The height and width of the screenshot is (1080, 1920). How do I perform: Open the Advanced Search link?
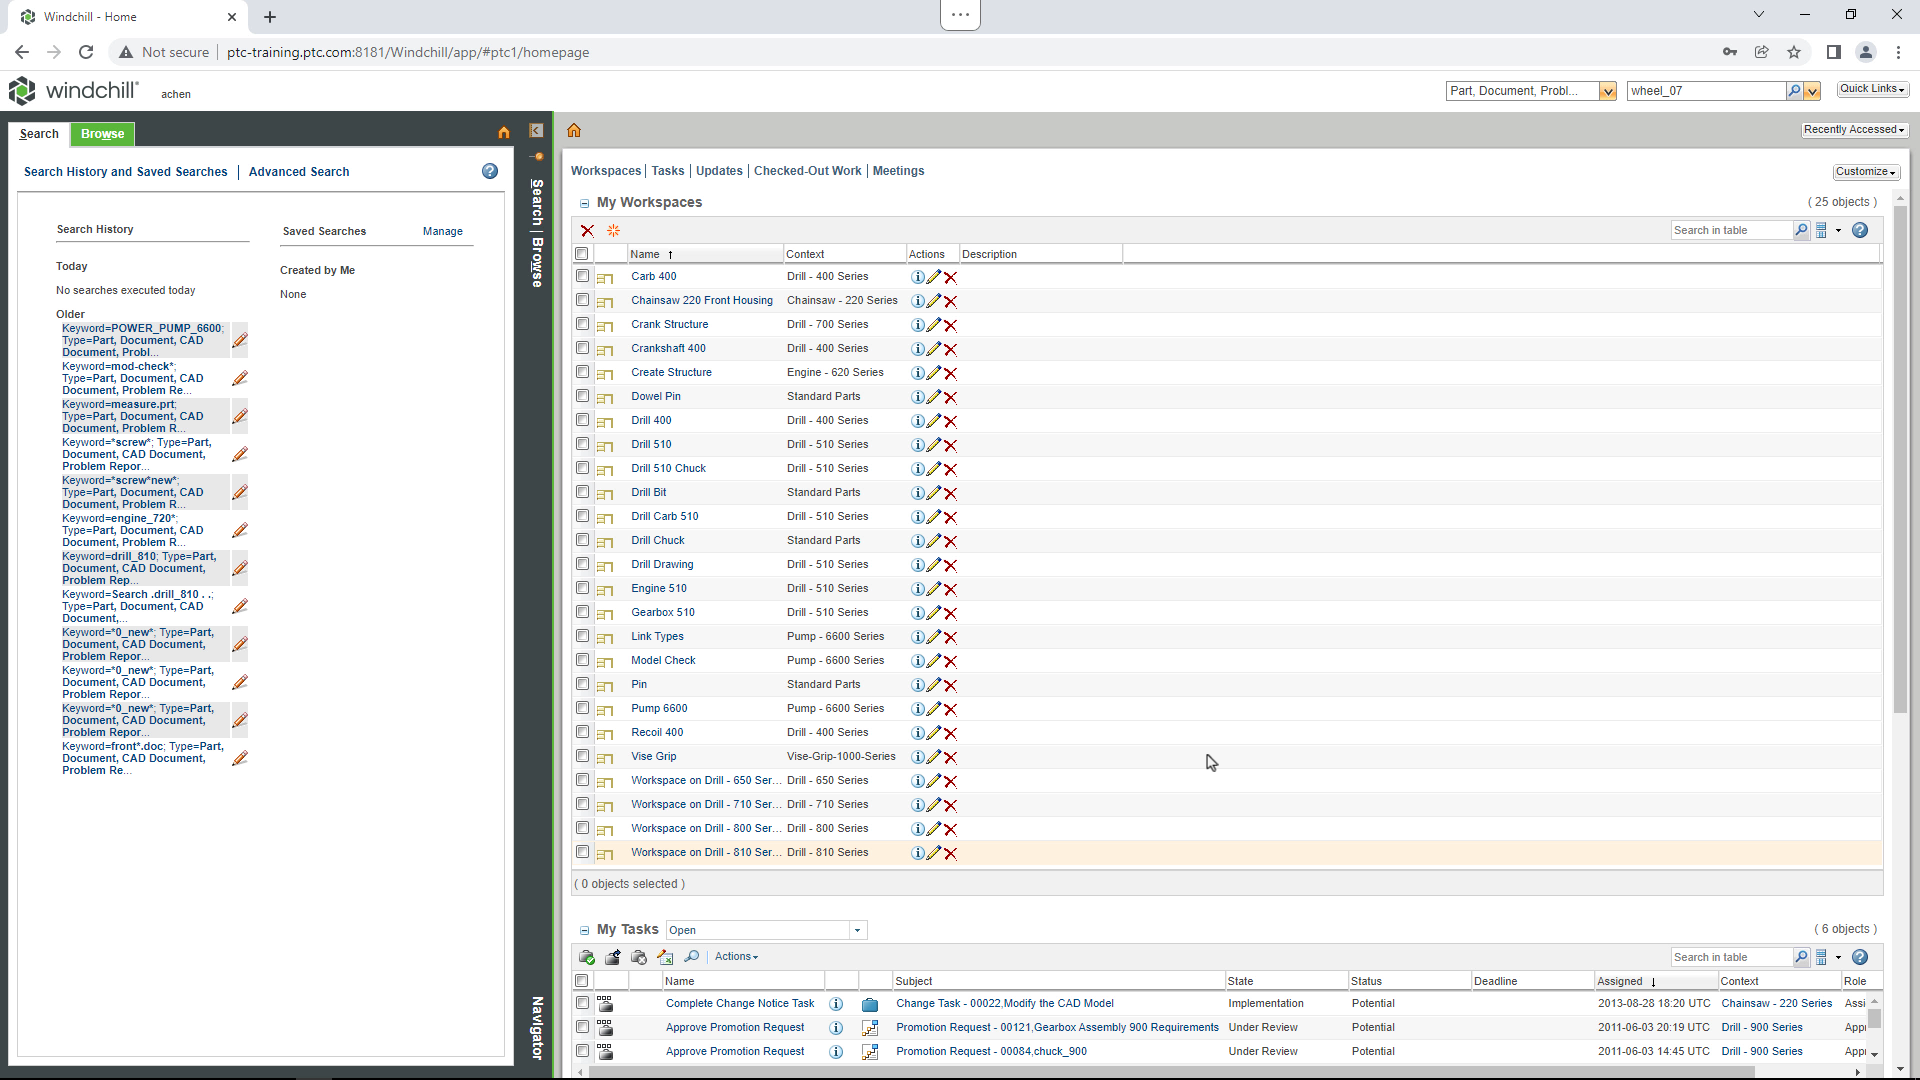coord(299,172)
